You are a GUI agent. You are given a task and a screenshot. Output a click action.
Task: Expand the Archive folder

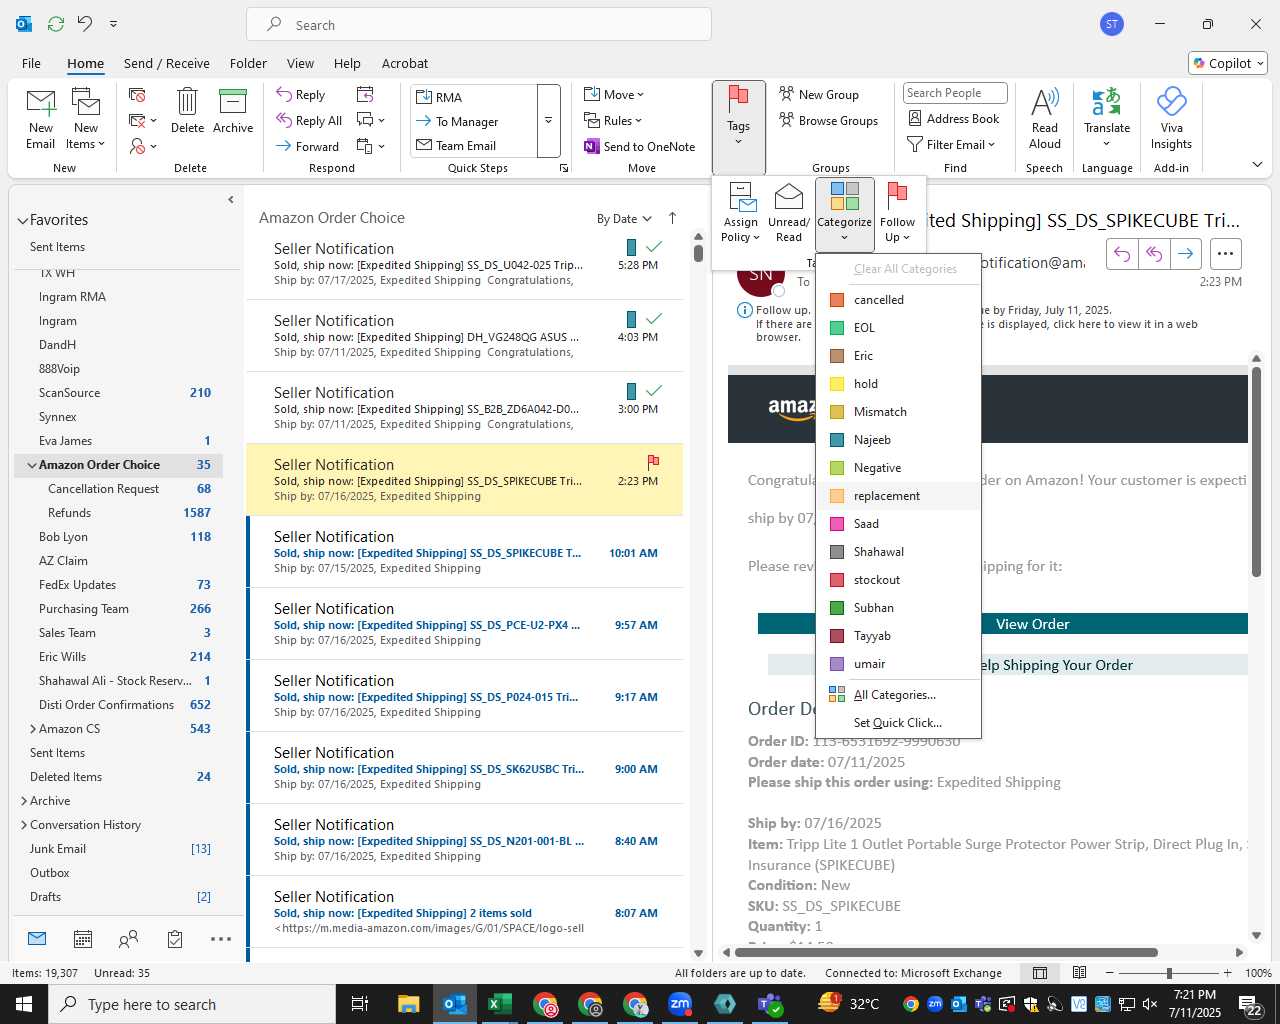click(x=24, y=801)
